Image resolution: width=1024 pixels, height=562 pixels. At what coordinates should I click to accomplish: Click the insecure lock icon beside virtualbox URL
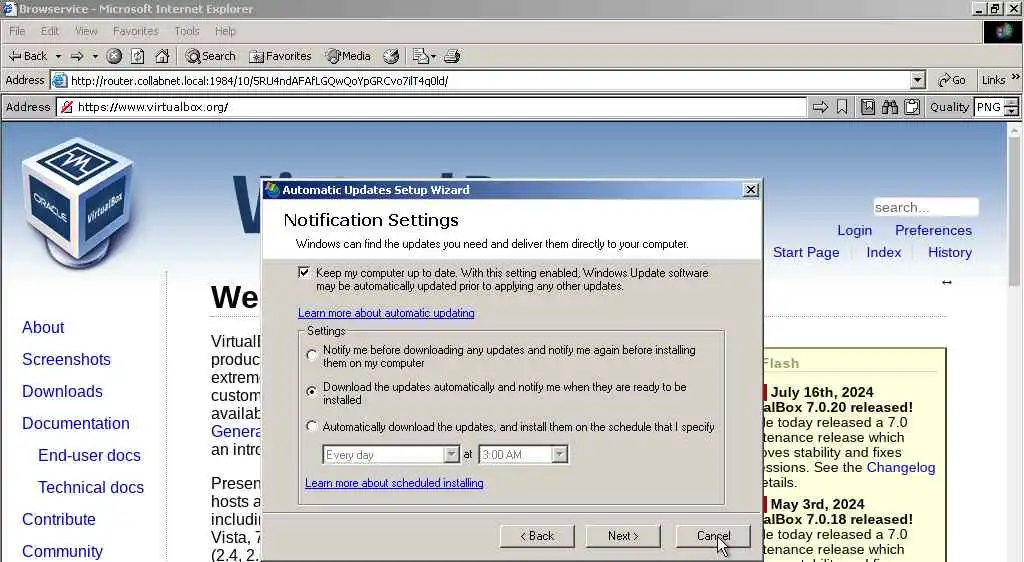(x=67, y=107)
